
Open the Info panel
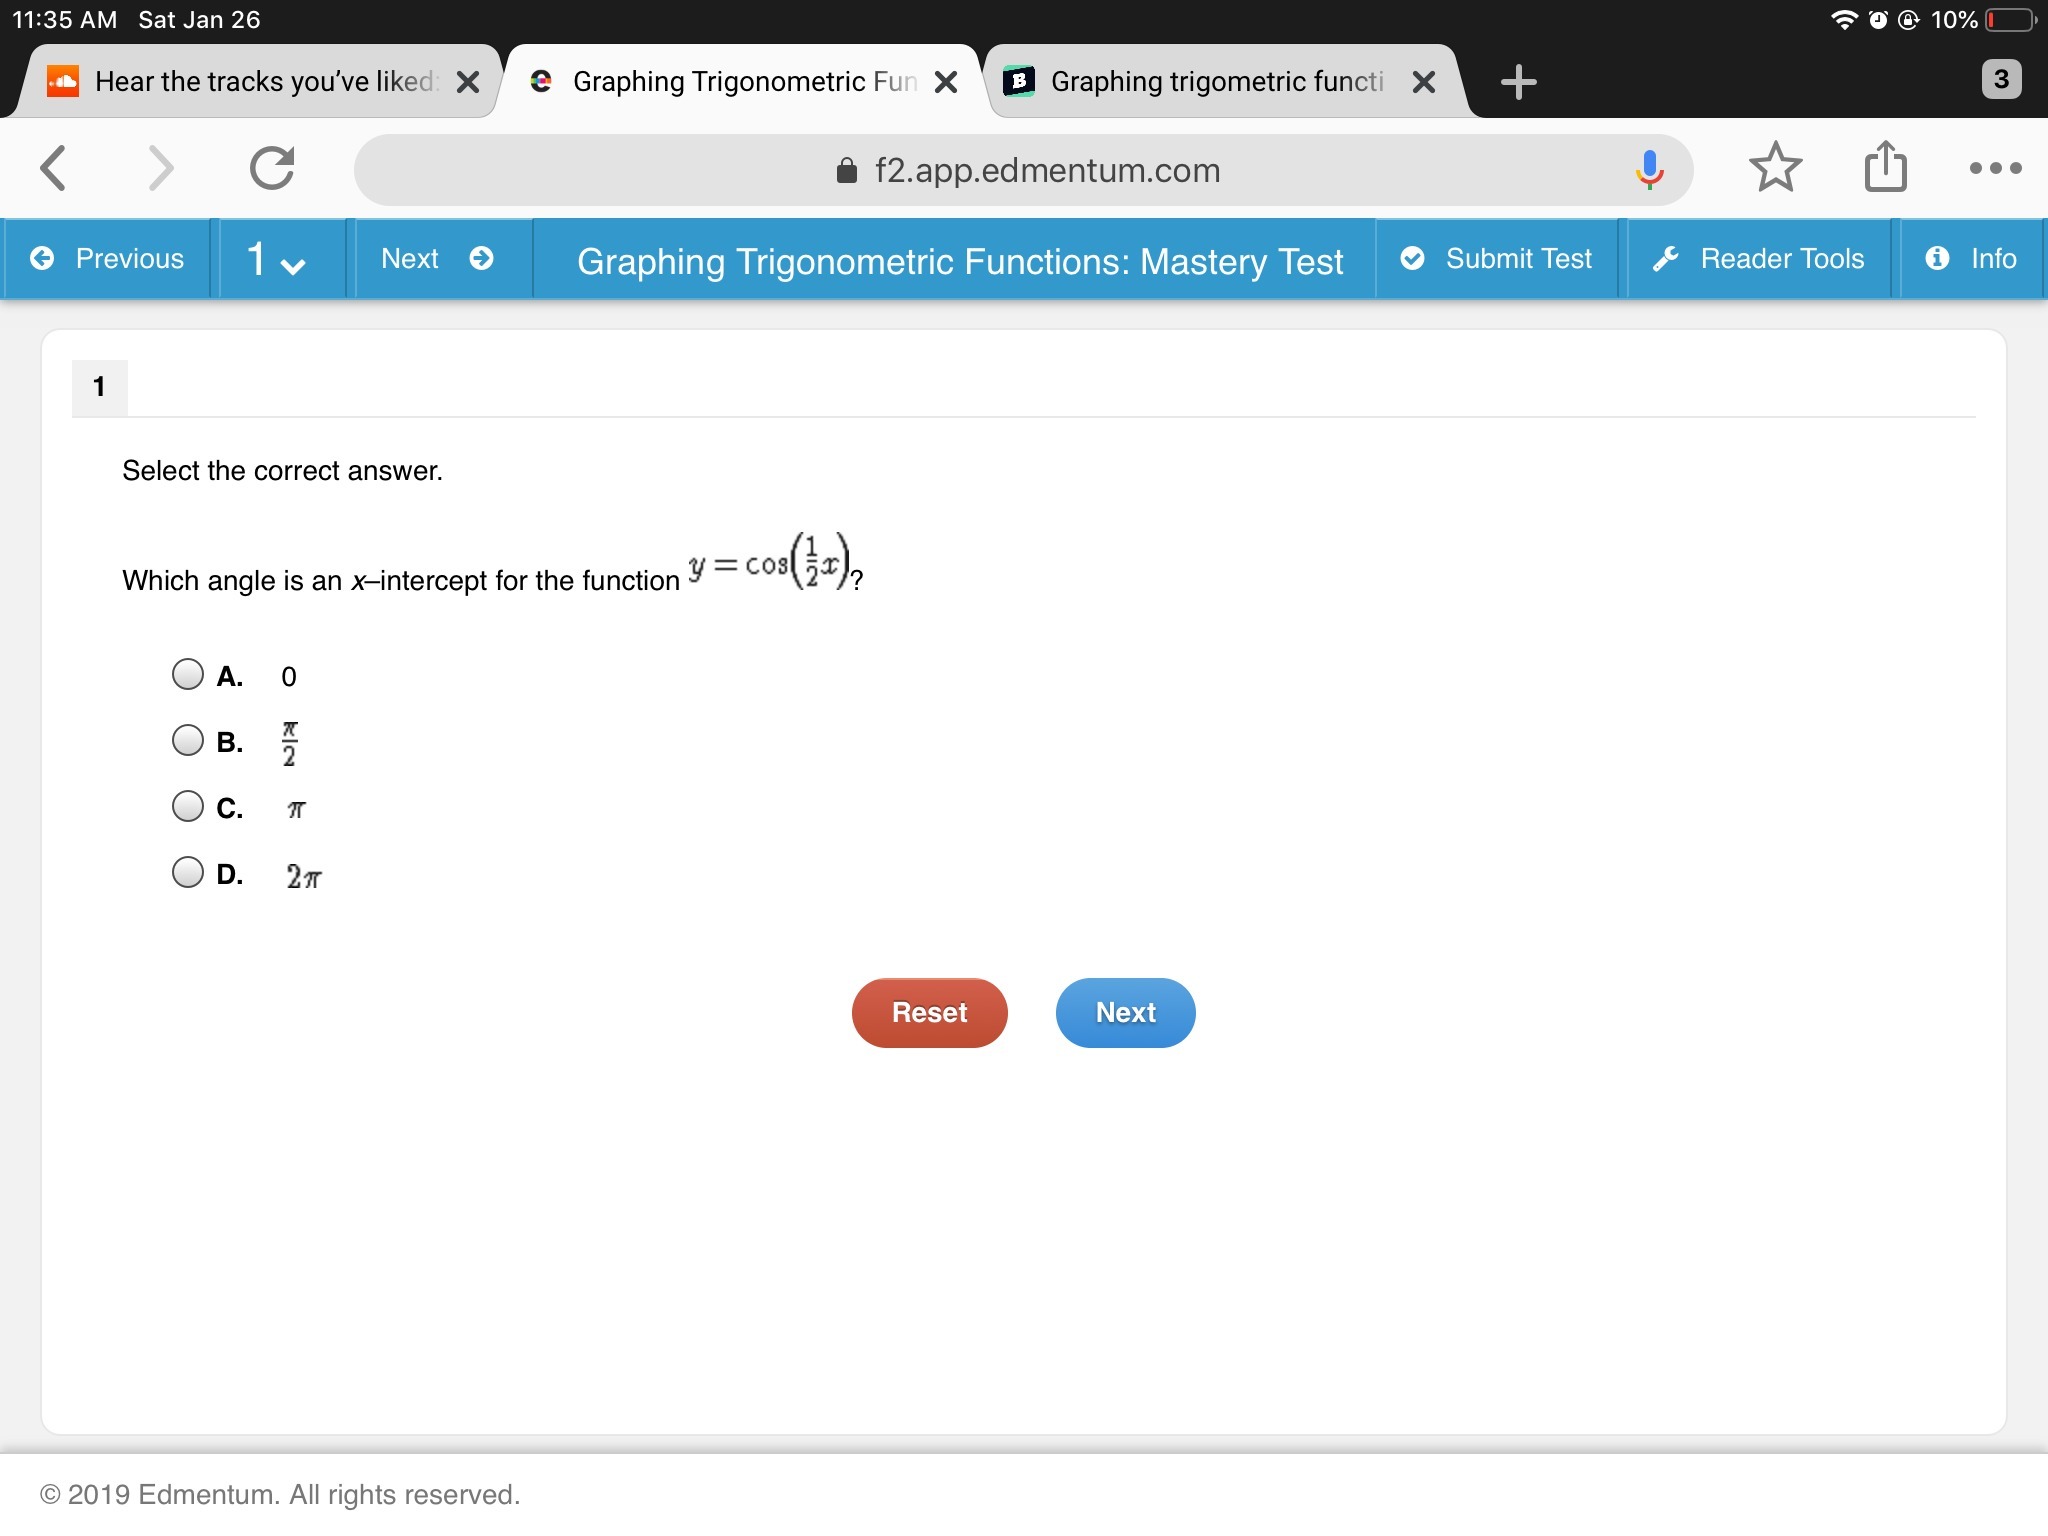[1971, 259]
